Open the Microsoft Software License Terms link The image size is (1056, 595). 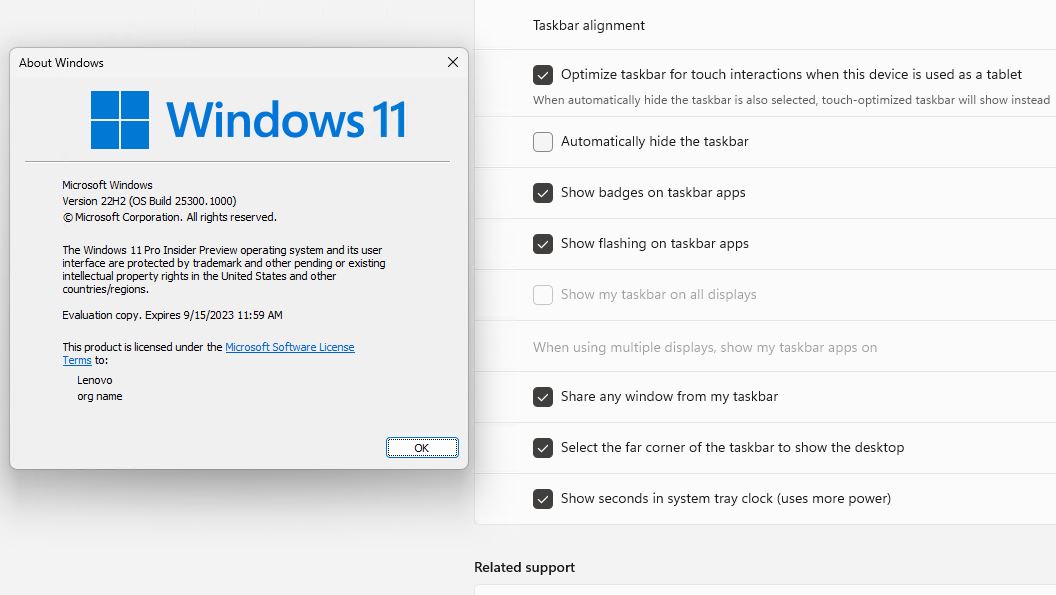(290, 346)
